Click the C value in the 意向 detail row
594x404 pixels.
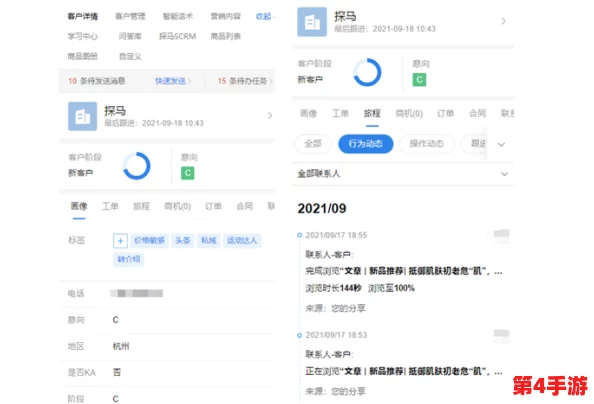[116, 320]
